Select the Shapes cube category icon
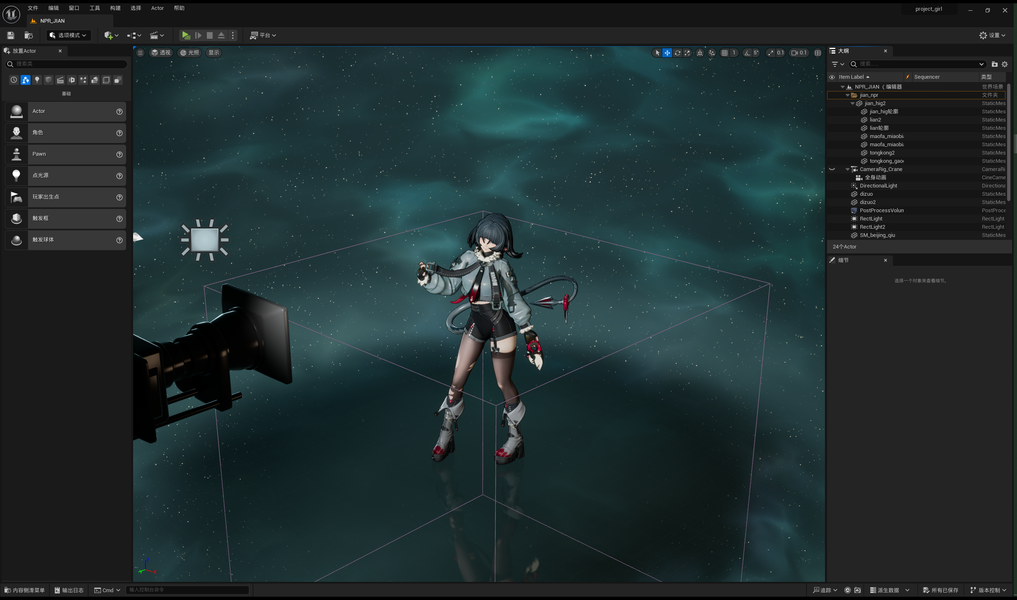 49,80
